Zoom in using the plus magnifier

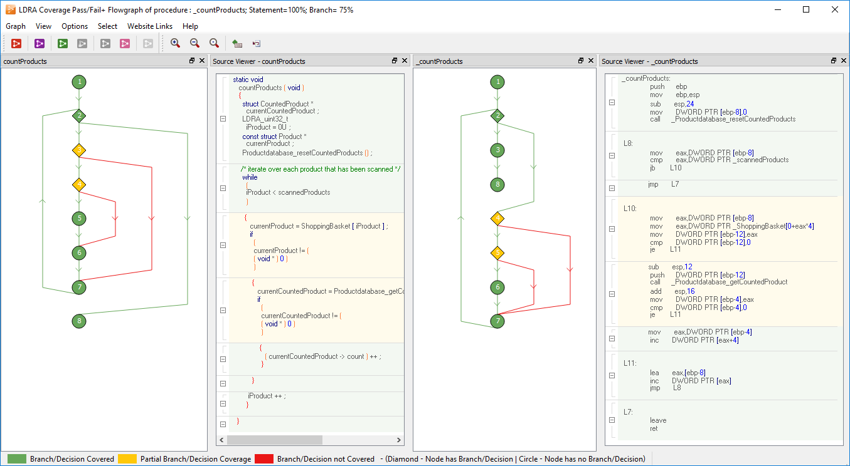pos(175,43)
